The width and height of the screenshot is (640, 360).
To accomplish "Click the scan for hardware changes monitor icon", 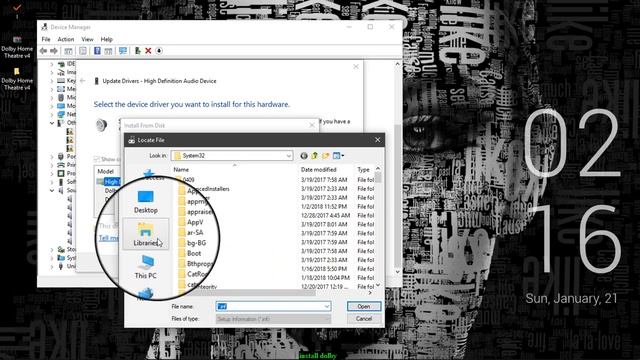I will (122, 51).
